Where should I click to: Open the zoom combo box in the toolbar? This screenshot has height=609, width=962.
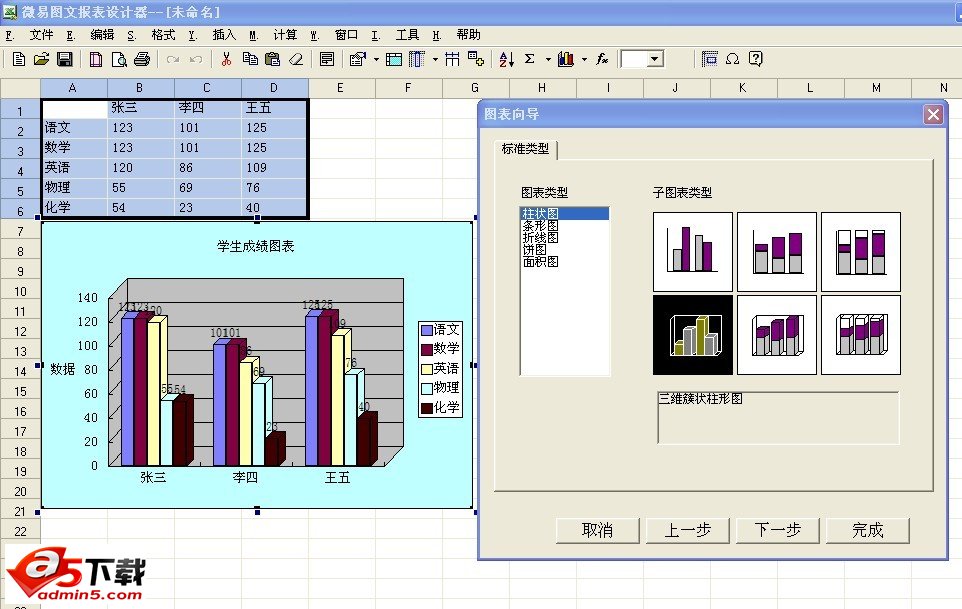655,60
